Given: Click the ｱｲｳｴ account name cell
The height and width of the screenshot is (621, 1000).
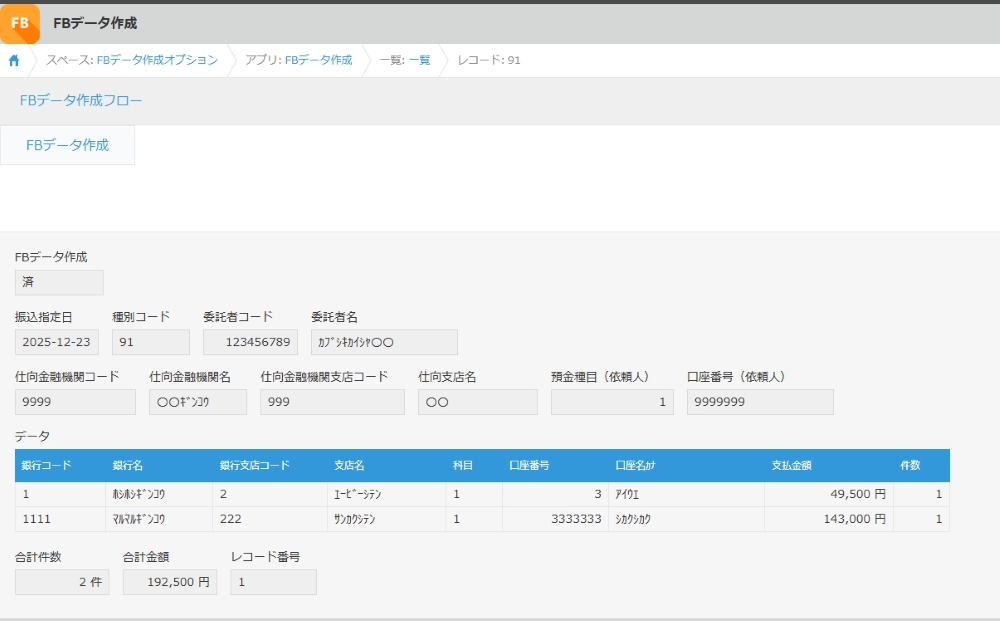Looking at the screenshot, I should coord(686,494).
